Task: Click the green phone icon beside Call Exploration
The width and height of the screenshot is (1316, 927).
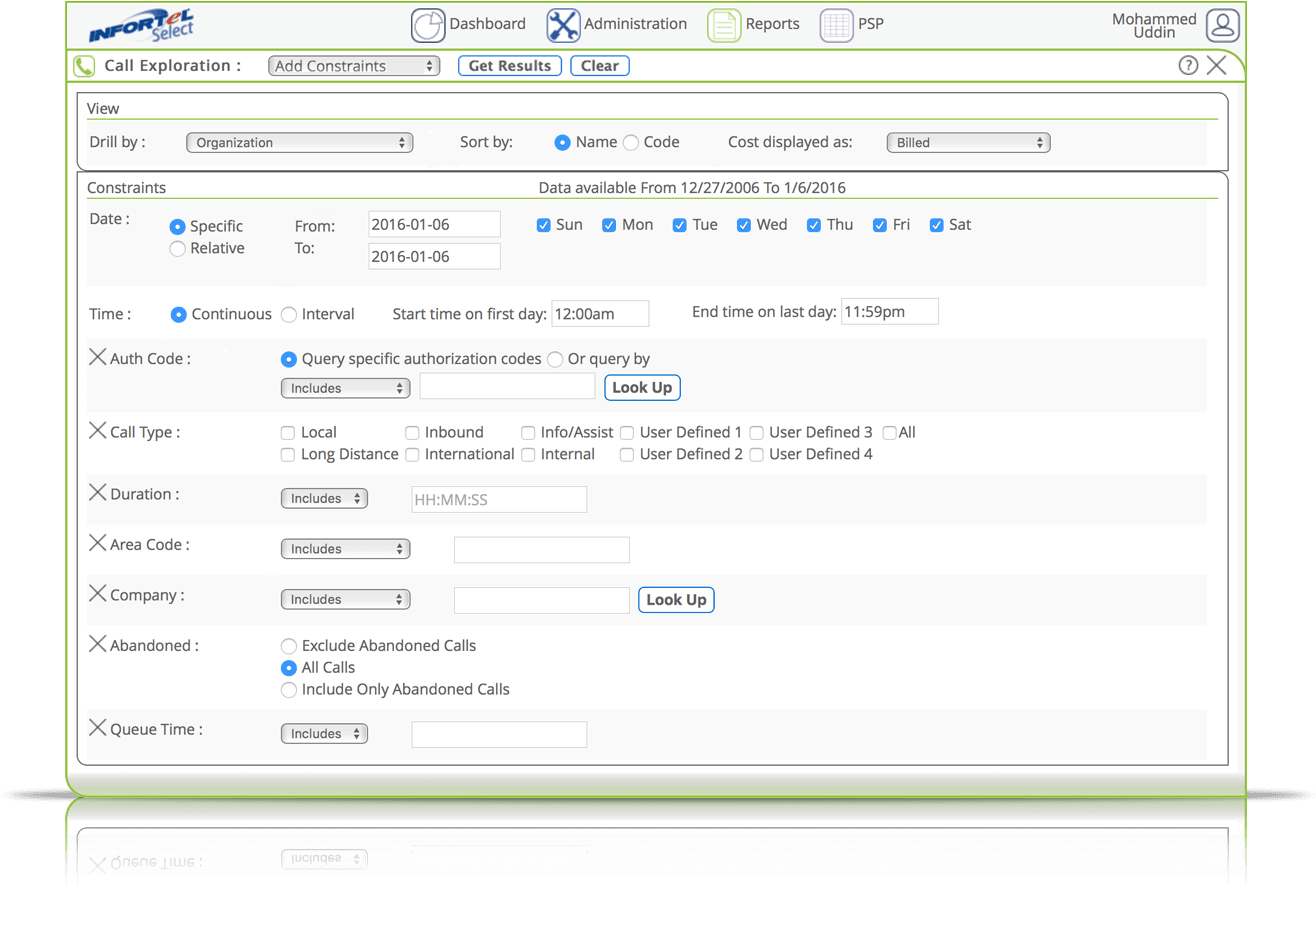Action: (x=84, y=65)
